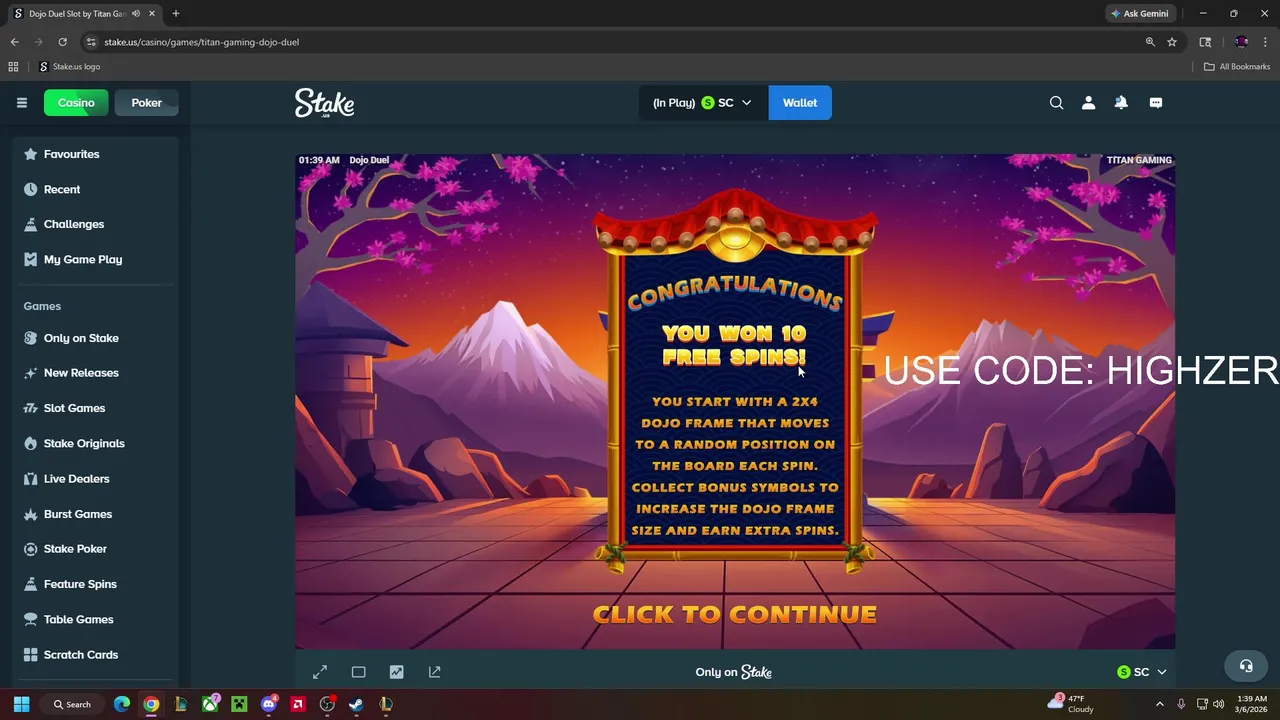Switch to the Poker tab
1280x720 pixels.
pos(146,103)
